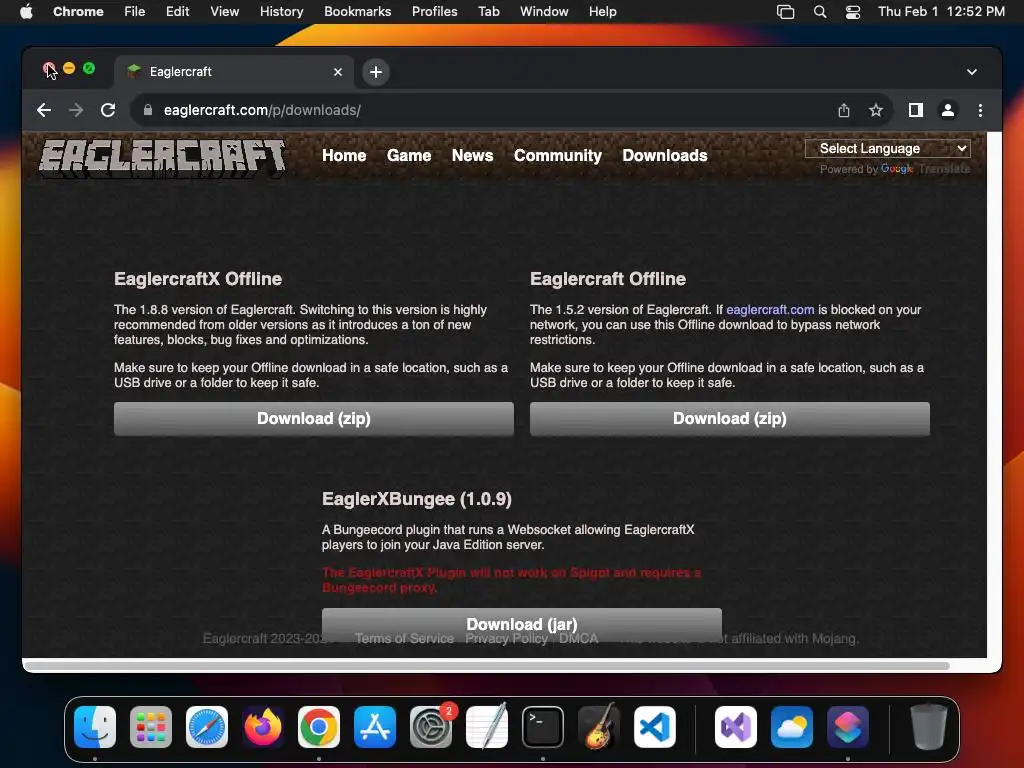Open System Settings from the Dock

(431, 727)
